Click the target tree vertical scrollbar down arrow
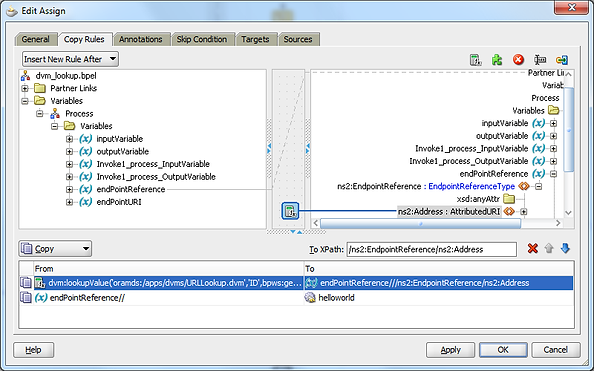The height and width of the screenshot is (371, 594). click(569, 213)
